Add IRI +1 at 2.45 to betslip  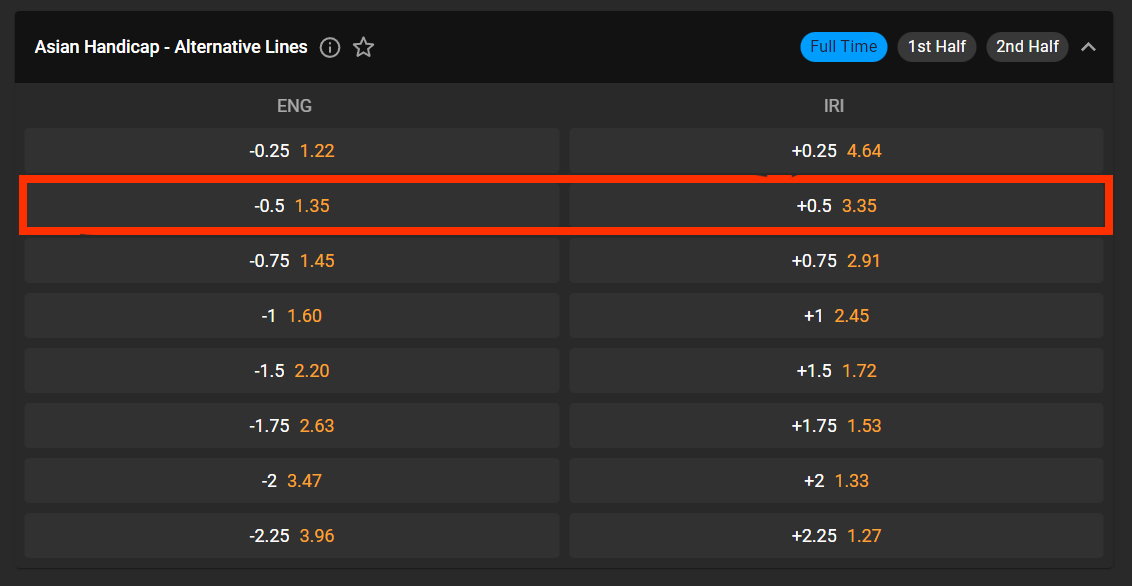836,315
